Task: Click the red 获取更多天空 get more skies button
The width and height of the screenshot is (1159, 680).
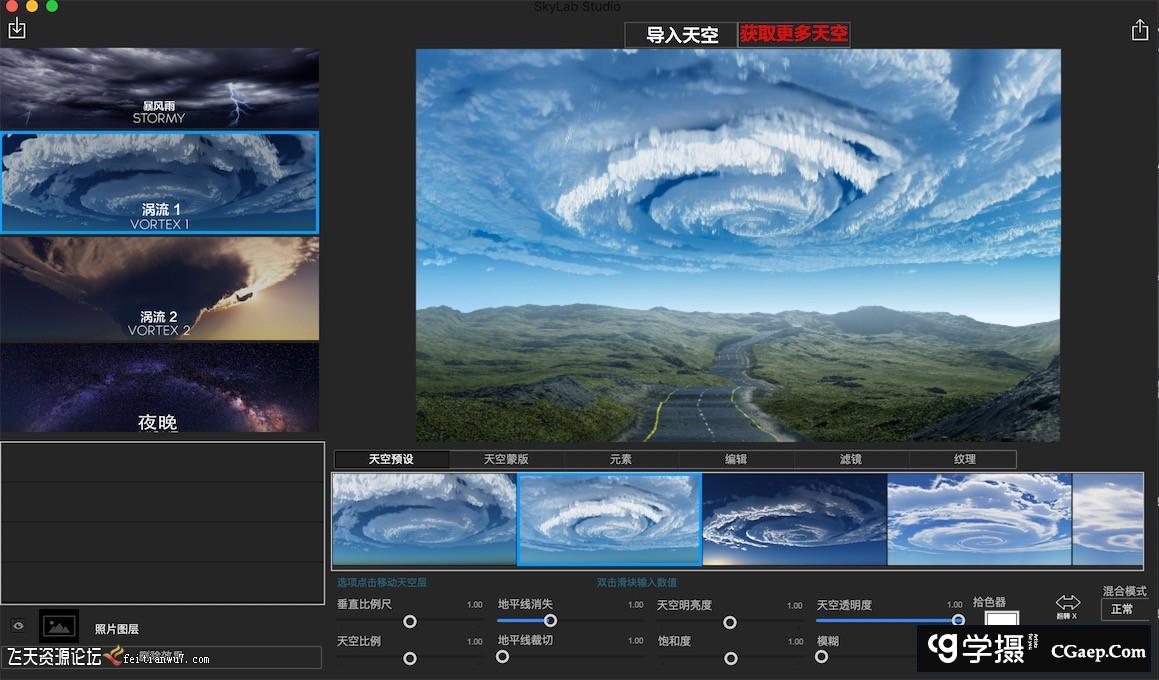Action: [793, 34]
